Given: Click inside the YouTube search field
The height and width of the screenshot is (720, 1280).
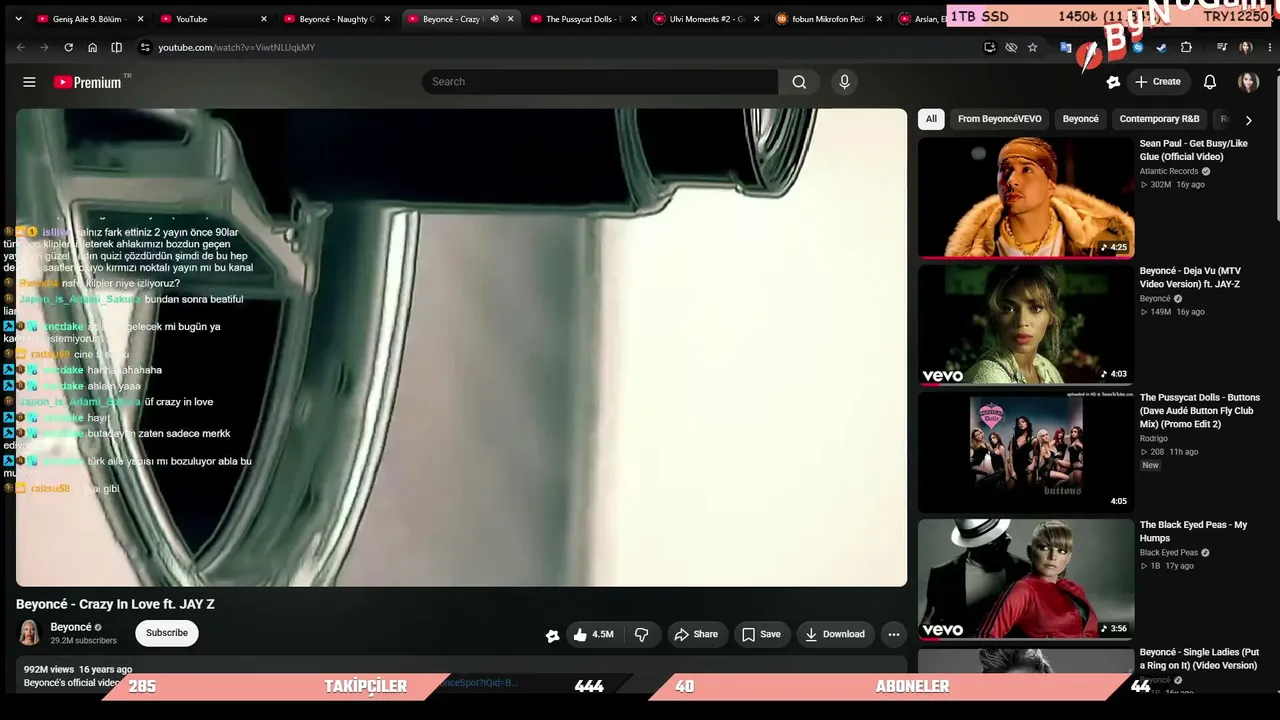Looking at the screenshot, I should [x=599, y=82].
